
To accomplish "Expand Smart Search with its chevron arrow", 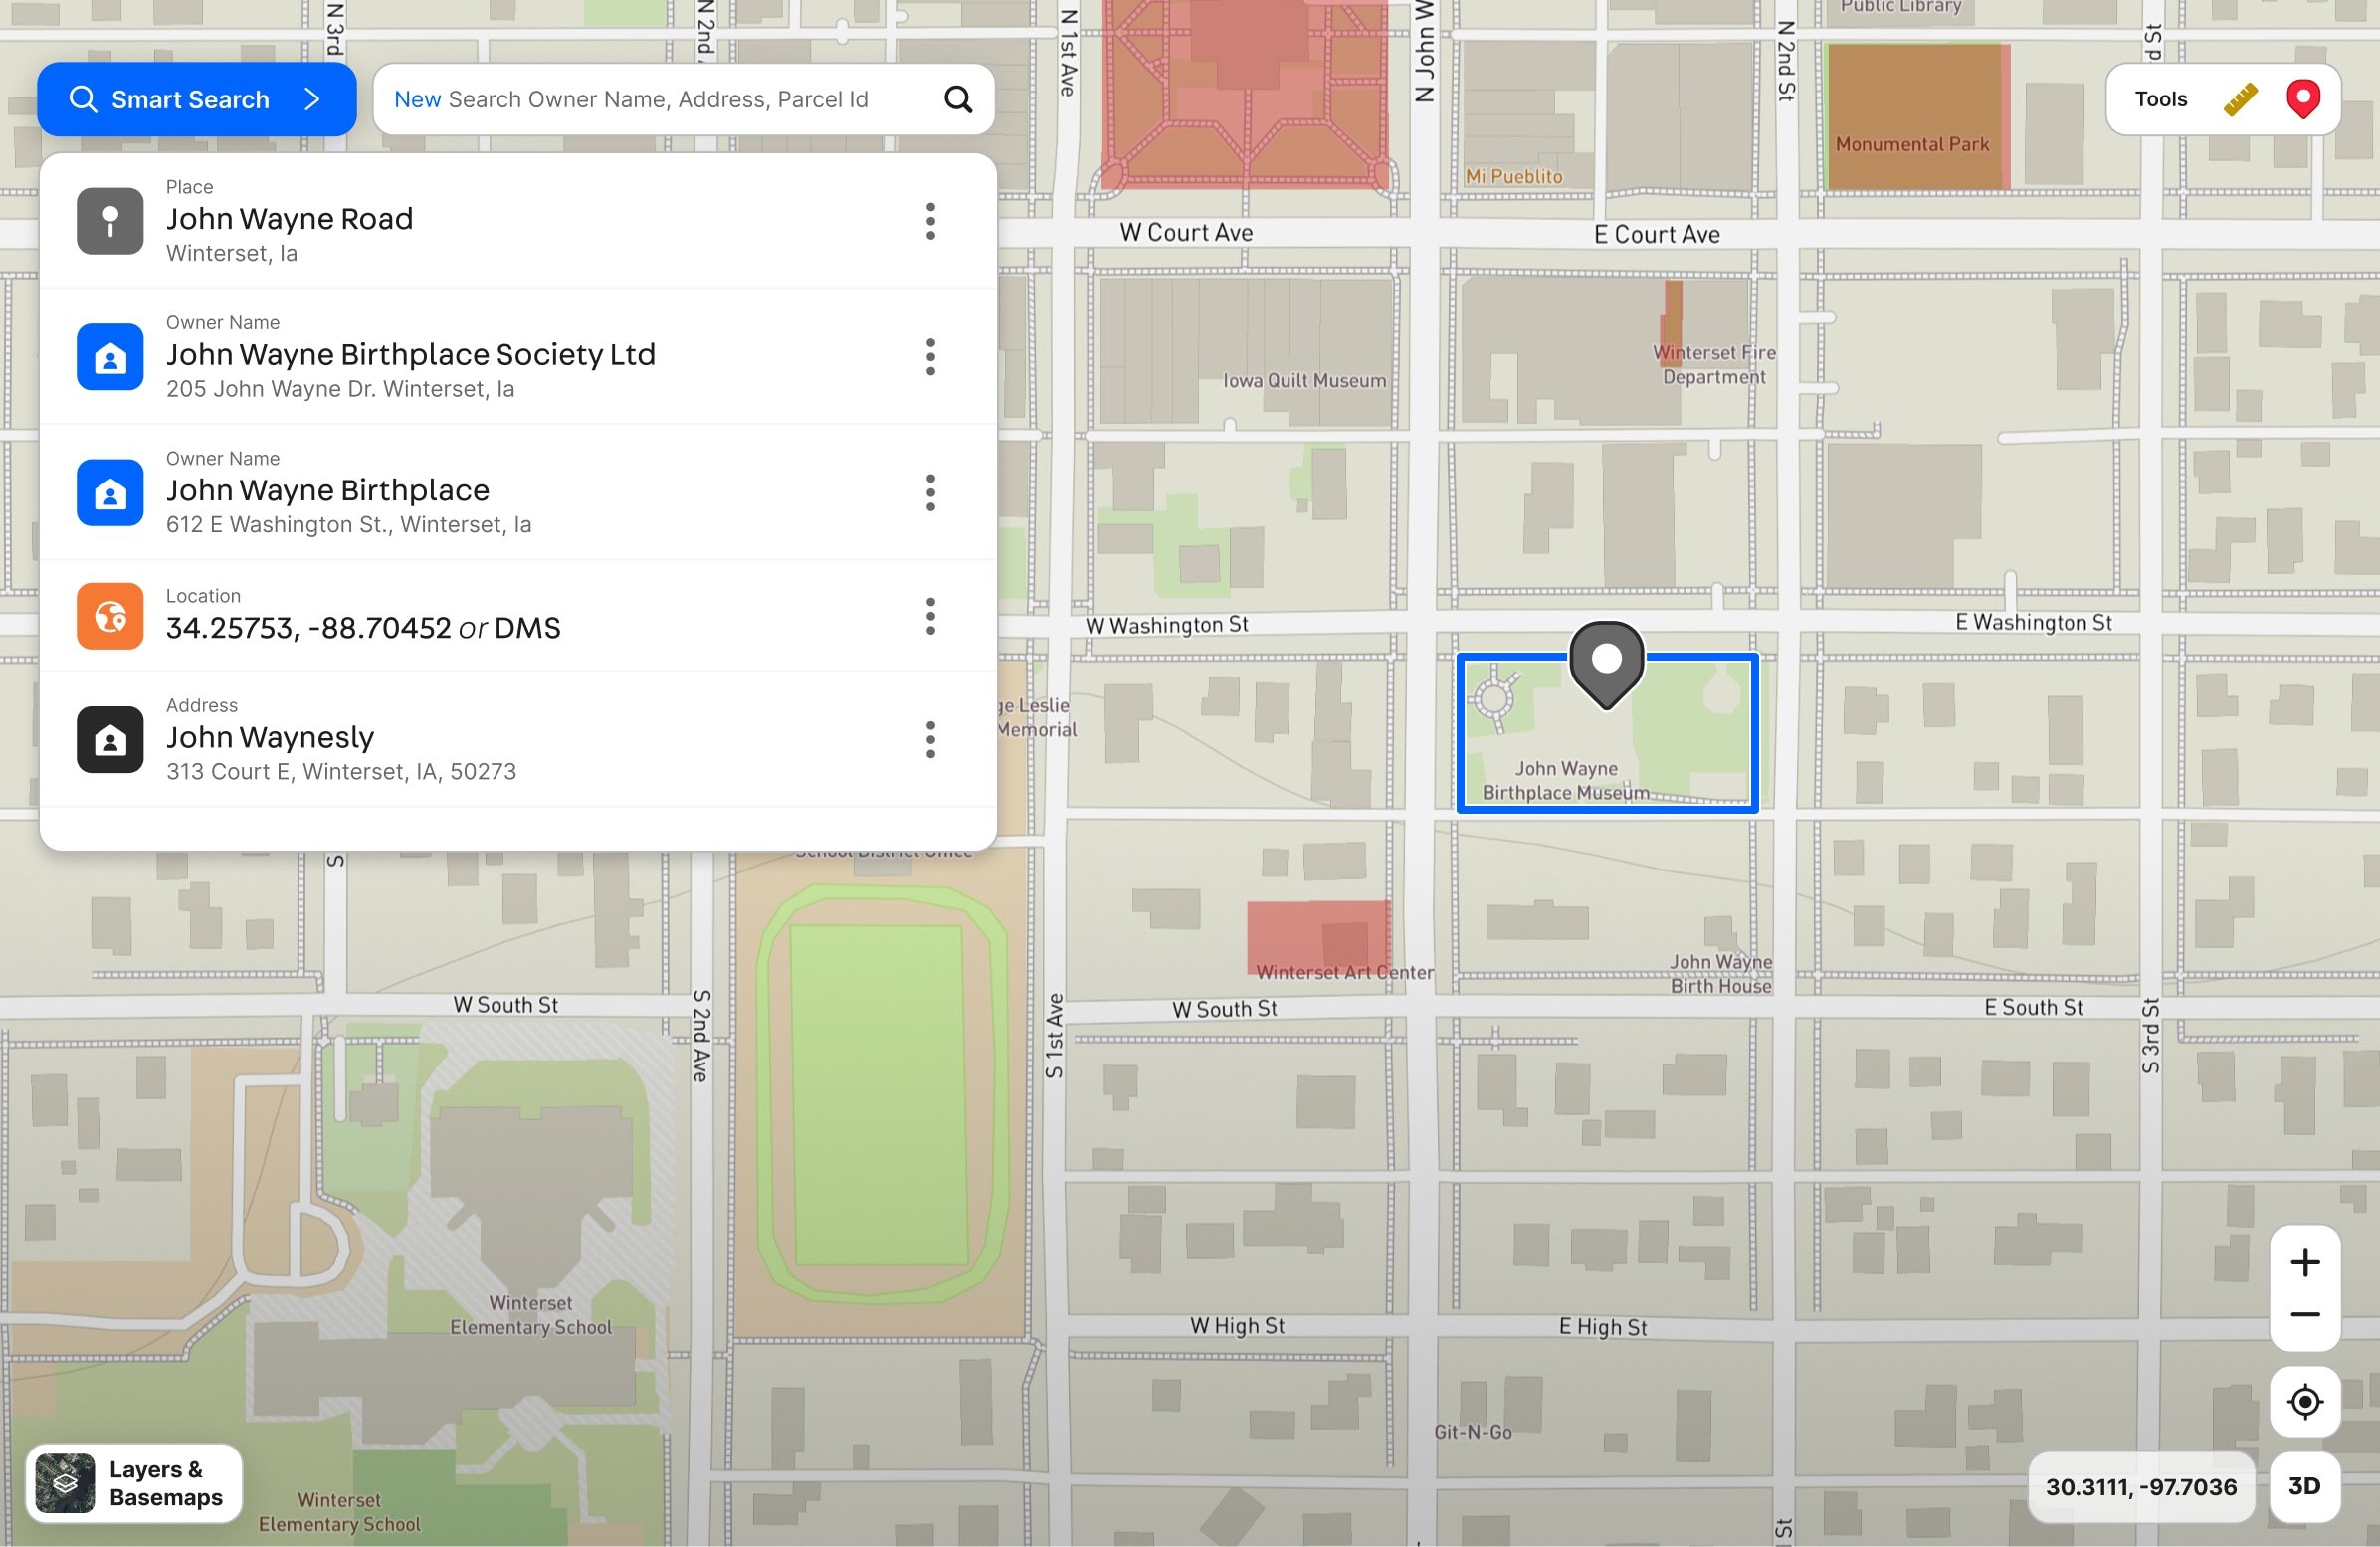I will pos(312,99).
